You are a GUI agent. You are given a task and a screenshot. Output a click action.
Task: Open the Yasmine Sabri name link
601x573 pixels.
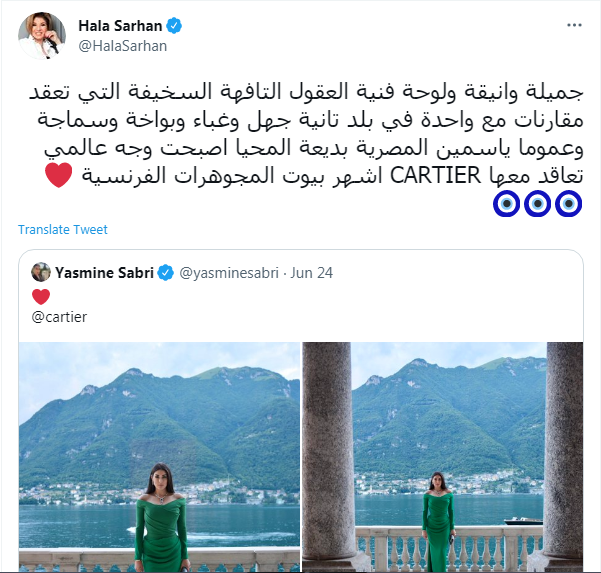[104, 273]
